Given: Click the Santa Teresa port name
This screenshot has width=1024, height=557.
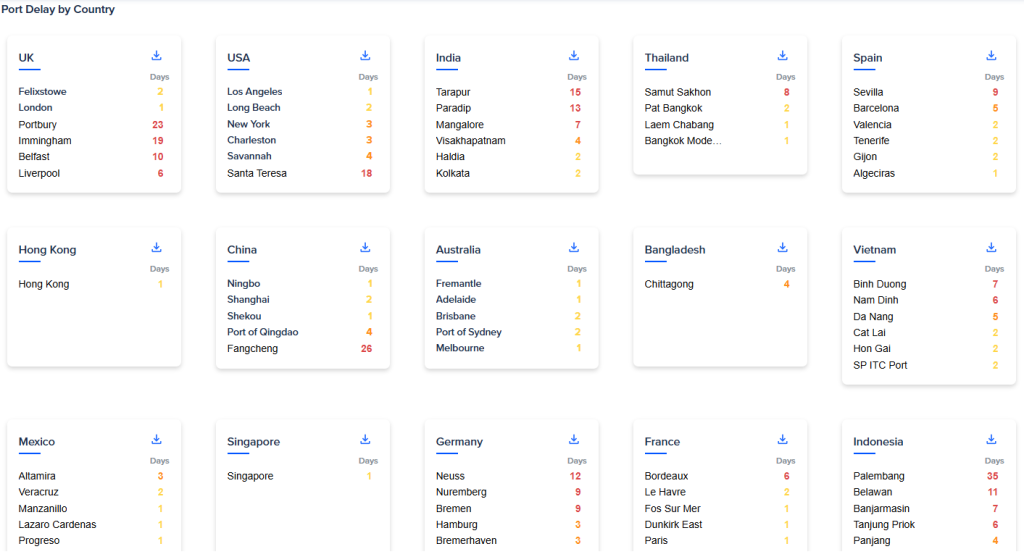Looking at the screenshot, I should tap(256, 174).
